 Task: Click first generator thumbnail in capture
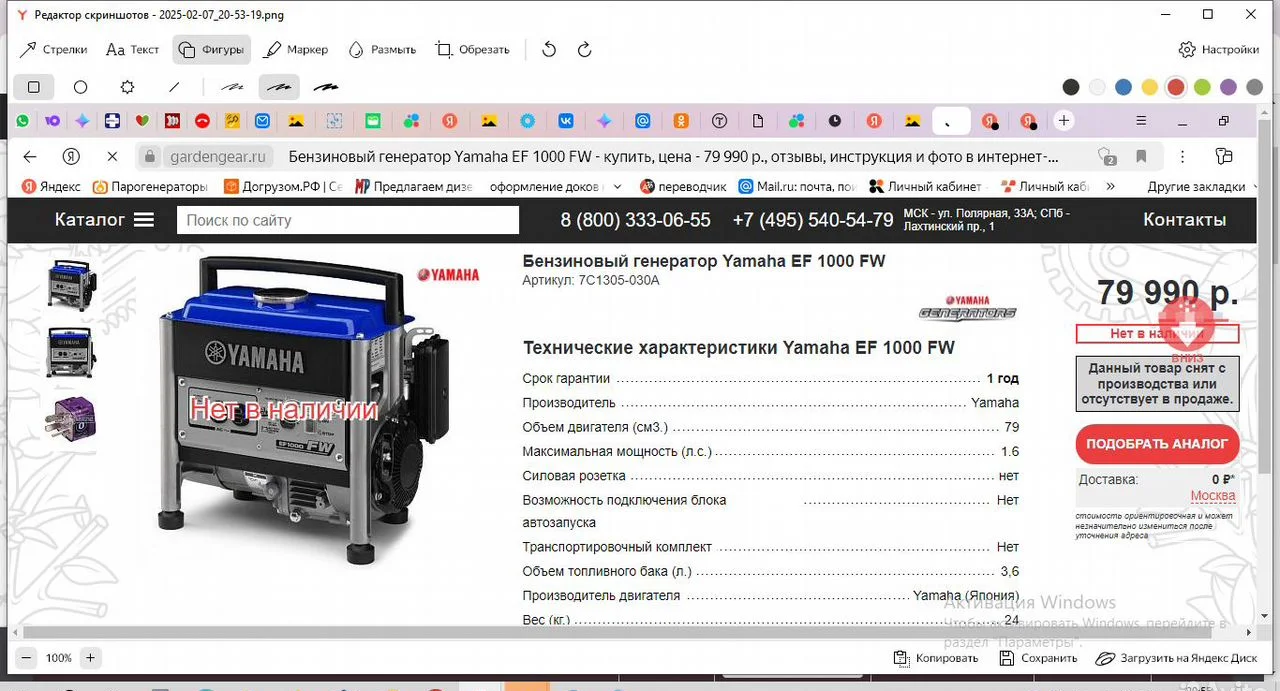pyautogui.click(x=71, y=285)
